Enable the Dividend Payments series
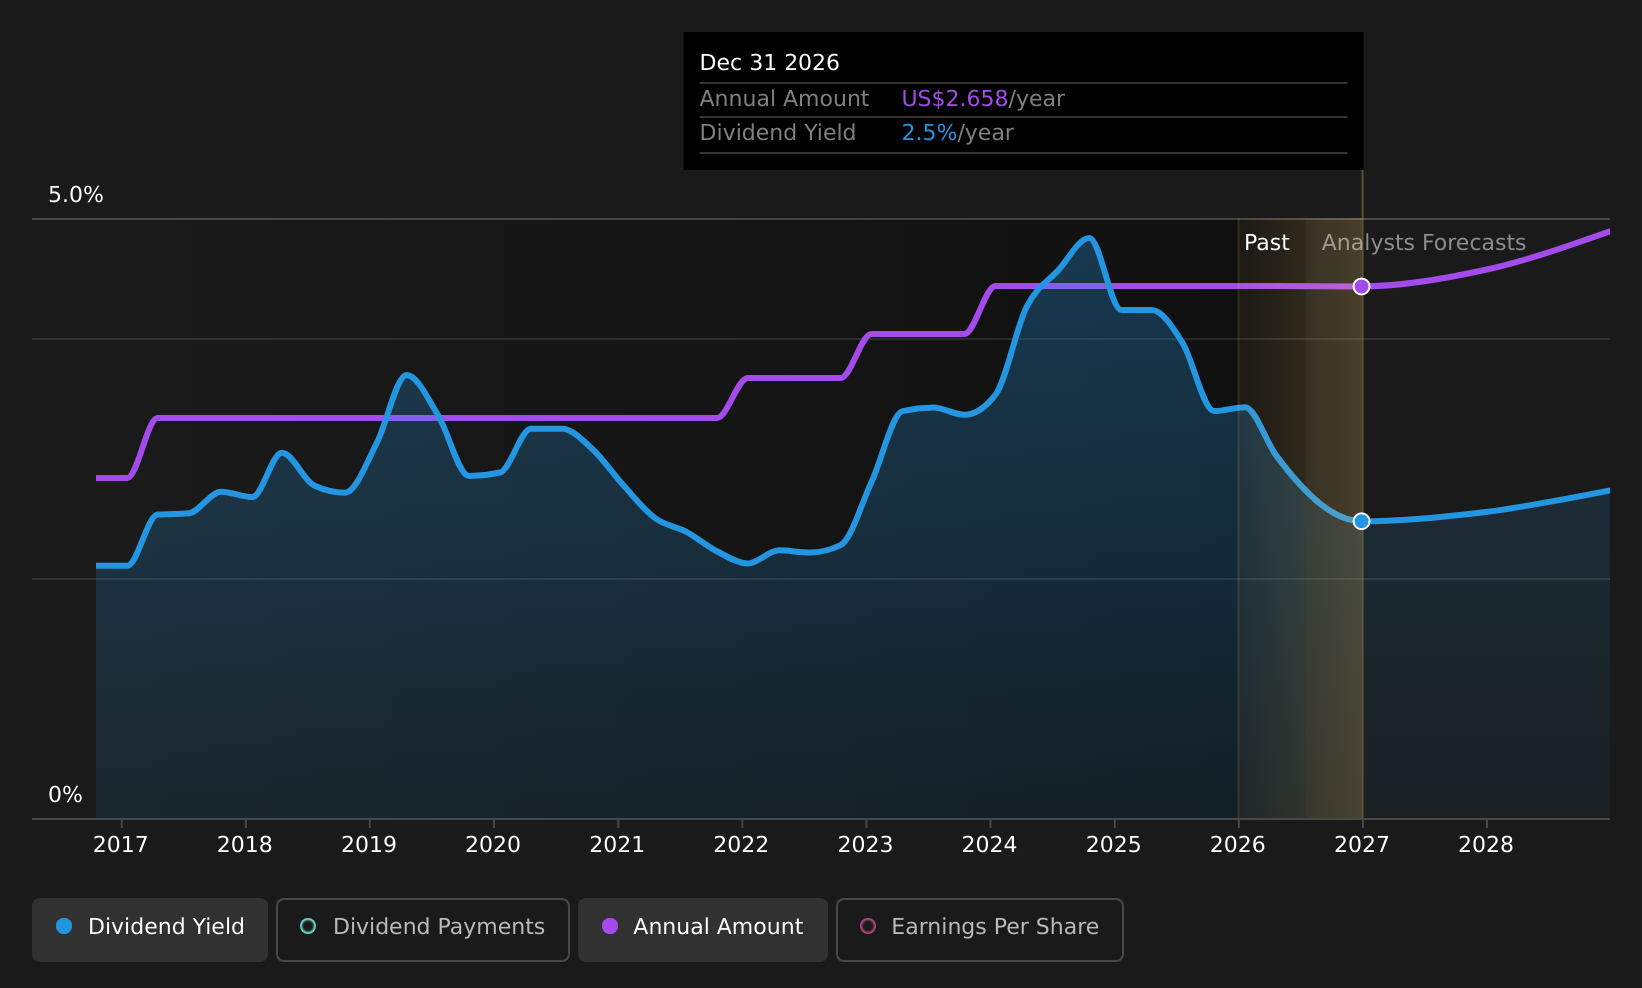This screenshot has height=988, width=1642. (x=423, y=929)
